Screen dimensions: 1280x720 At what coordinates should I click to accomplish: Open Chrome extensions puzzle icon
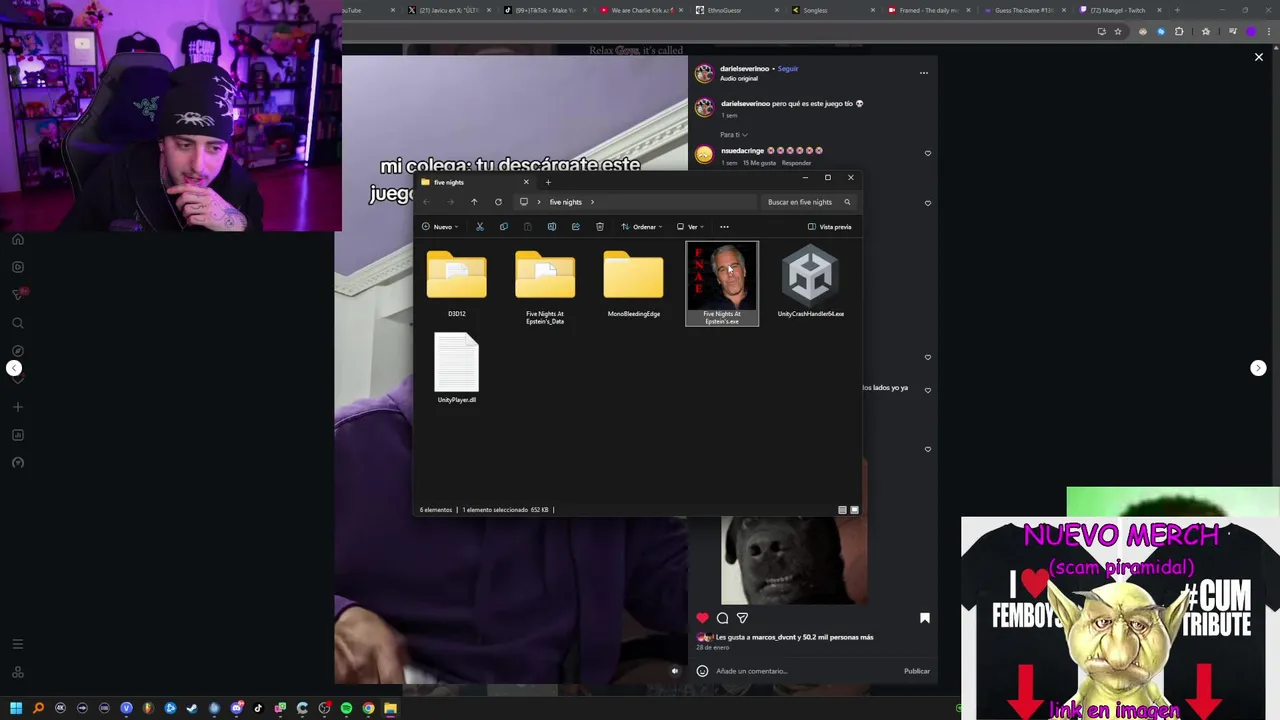[x=1179, y=32]
